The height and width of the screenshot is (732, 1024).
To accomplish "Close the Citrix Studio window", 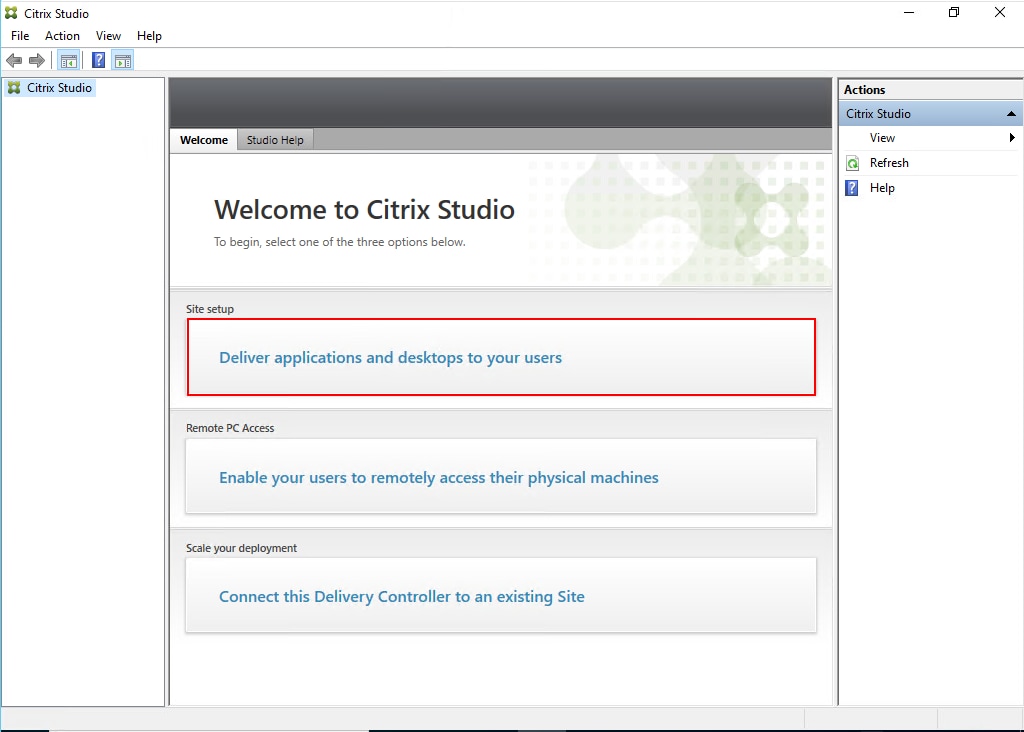I will (x=1000, y=12).
